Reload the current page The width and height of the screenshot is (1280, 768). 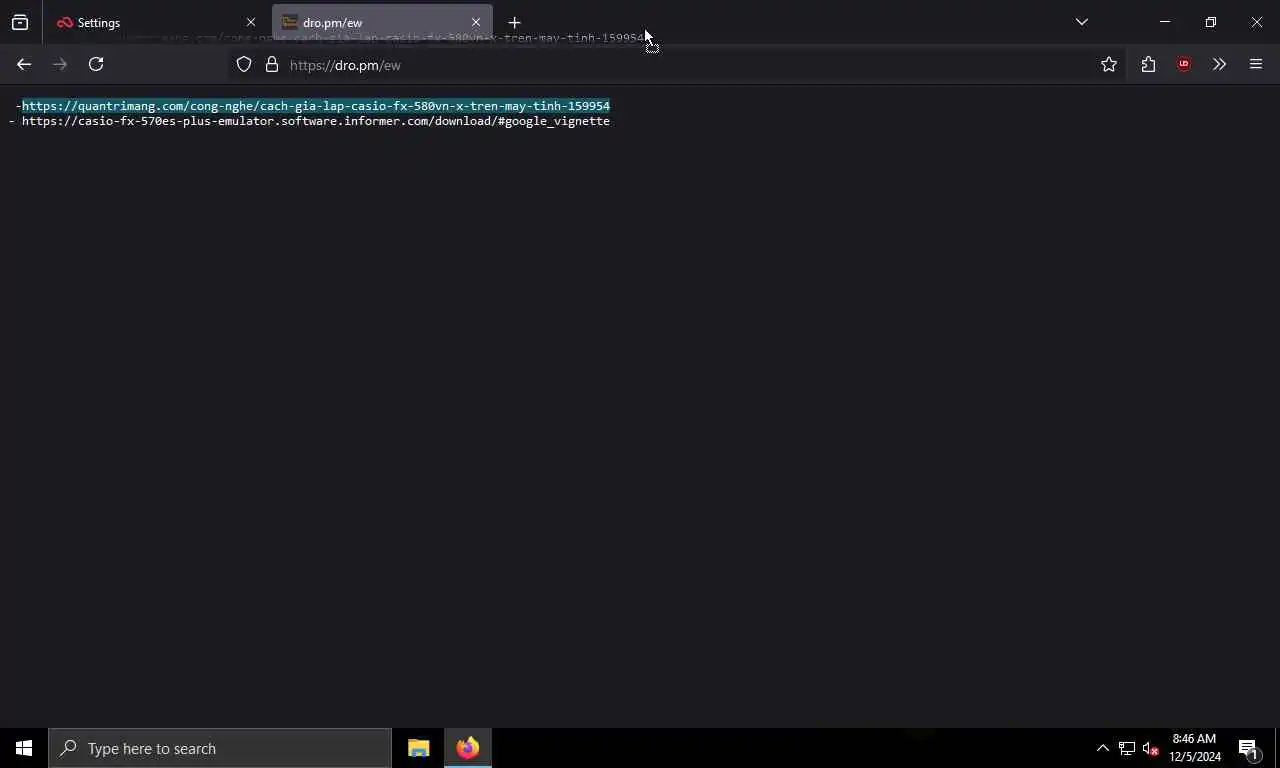click(x=96, y=64)
